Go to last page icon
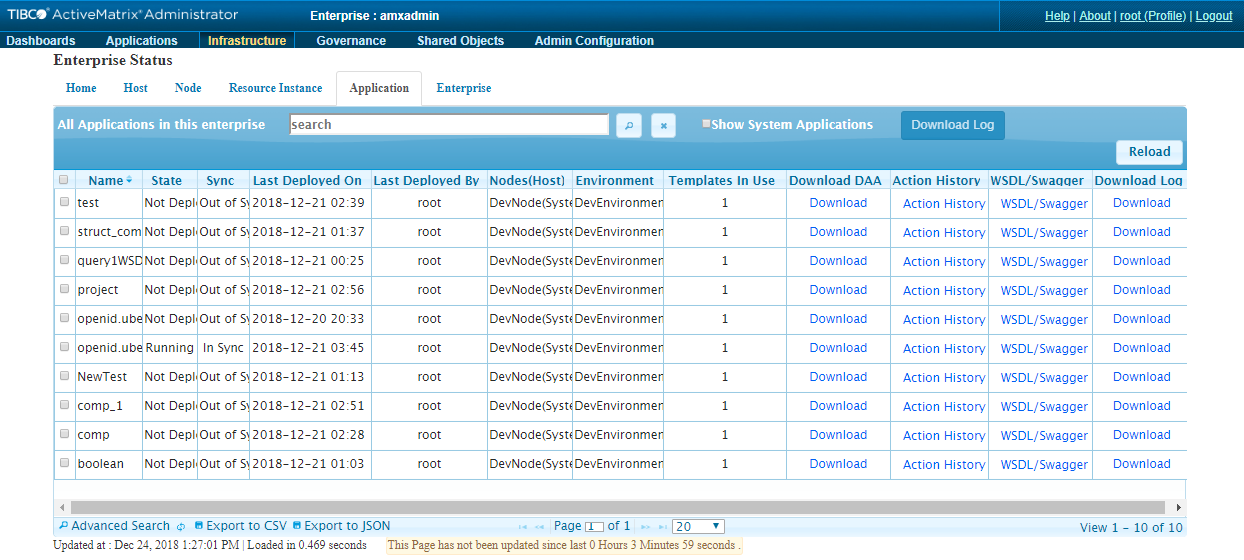1244x560 pixels. [662, 527]
